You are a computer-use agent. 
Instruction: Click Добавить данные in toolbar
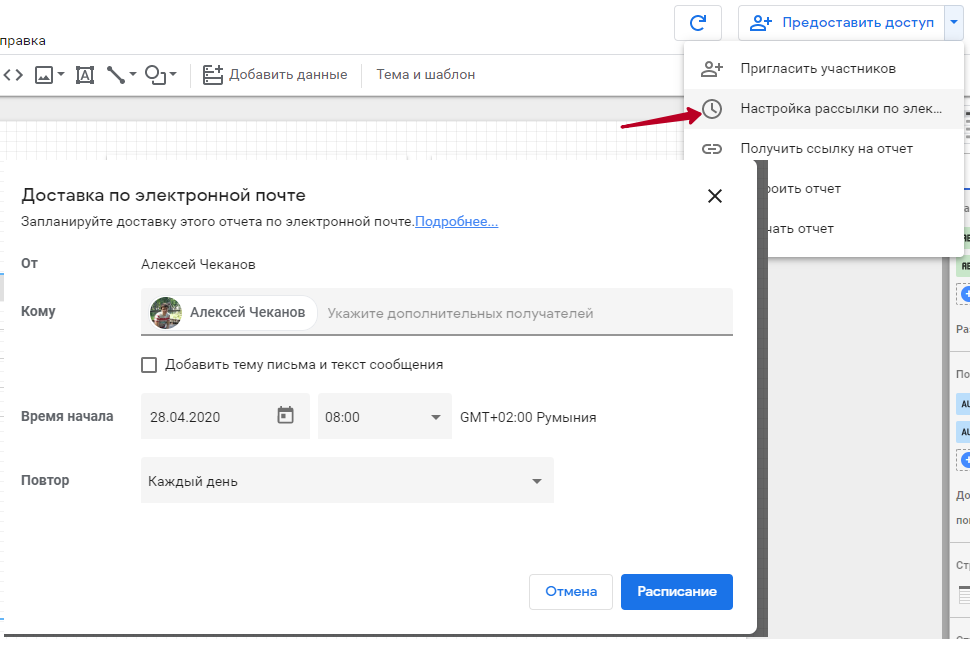coord(275,74)
